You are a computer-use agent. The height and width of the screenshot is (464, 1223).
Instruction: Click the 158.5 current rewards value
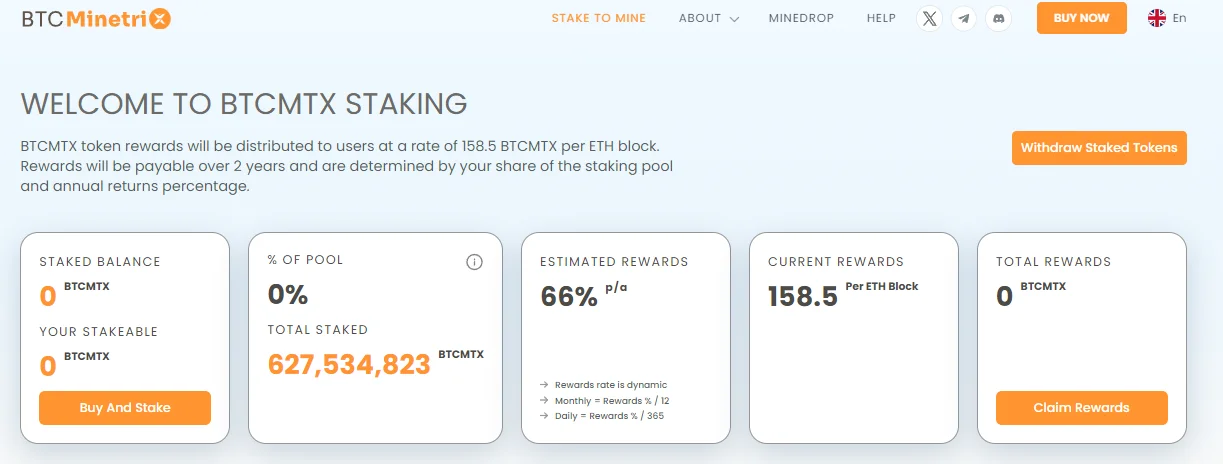click(803, 297)
